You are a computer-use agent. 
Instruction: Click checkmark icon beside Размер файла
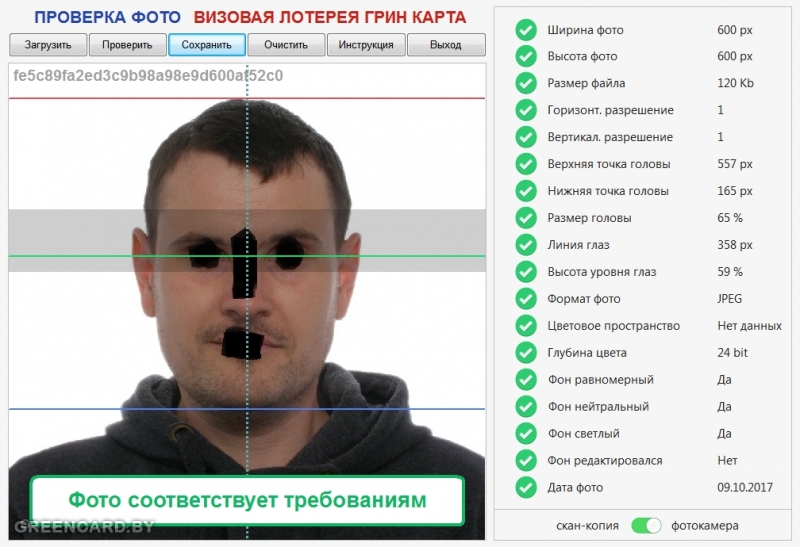(526, 84)
